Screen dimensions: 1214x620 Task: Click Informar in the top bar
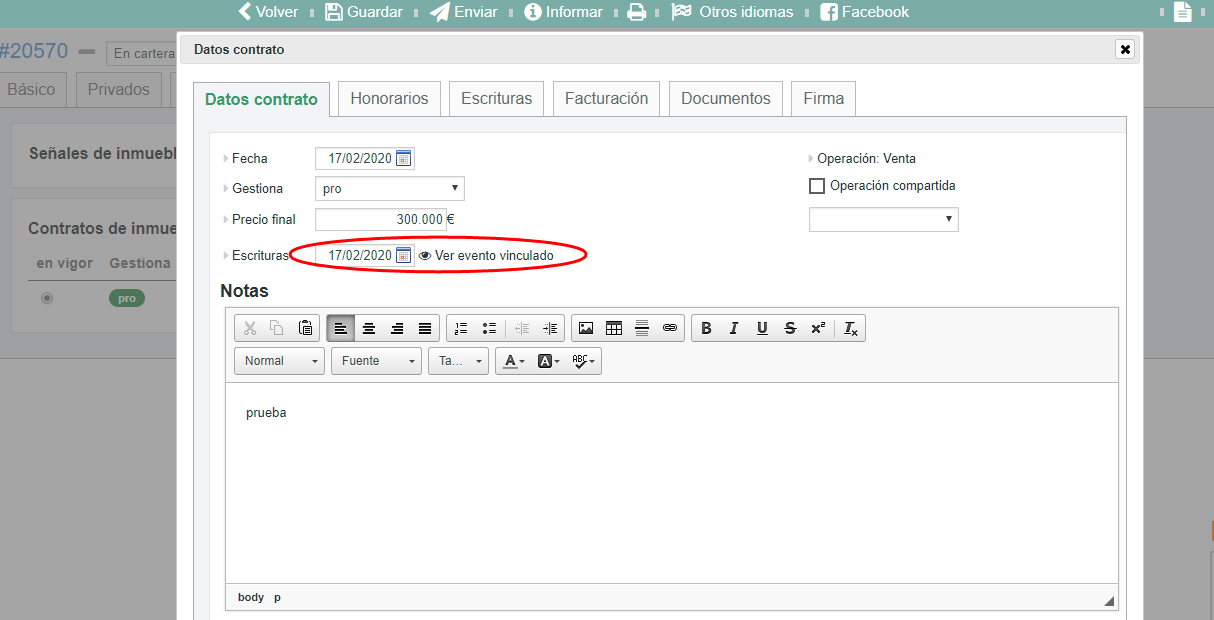(x=563, y=12)
